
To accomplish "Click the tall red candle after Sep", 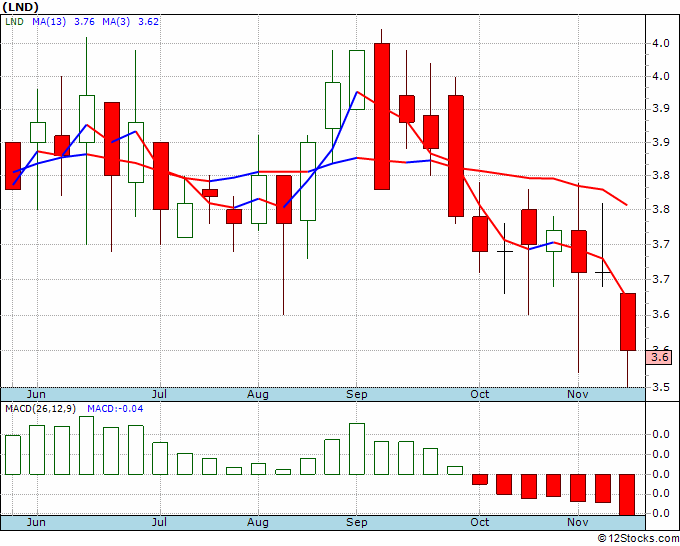I will [382, 116].
